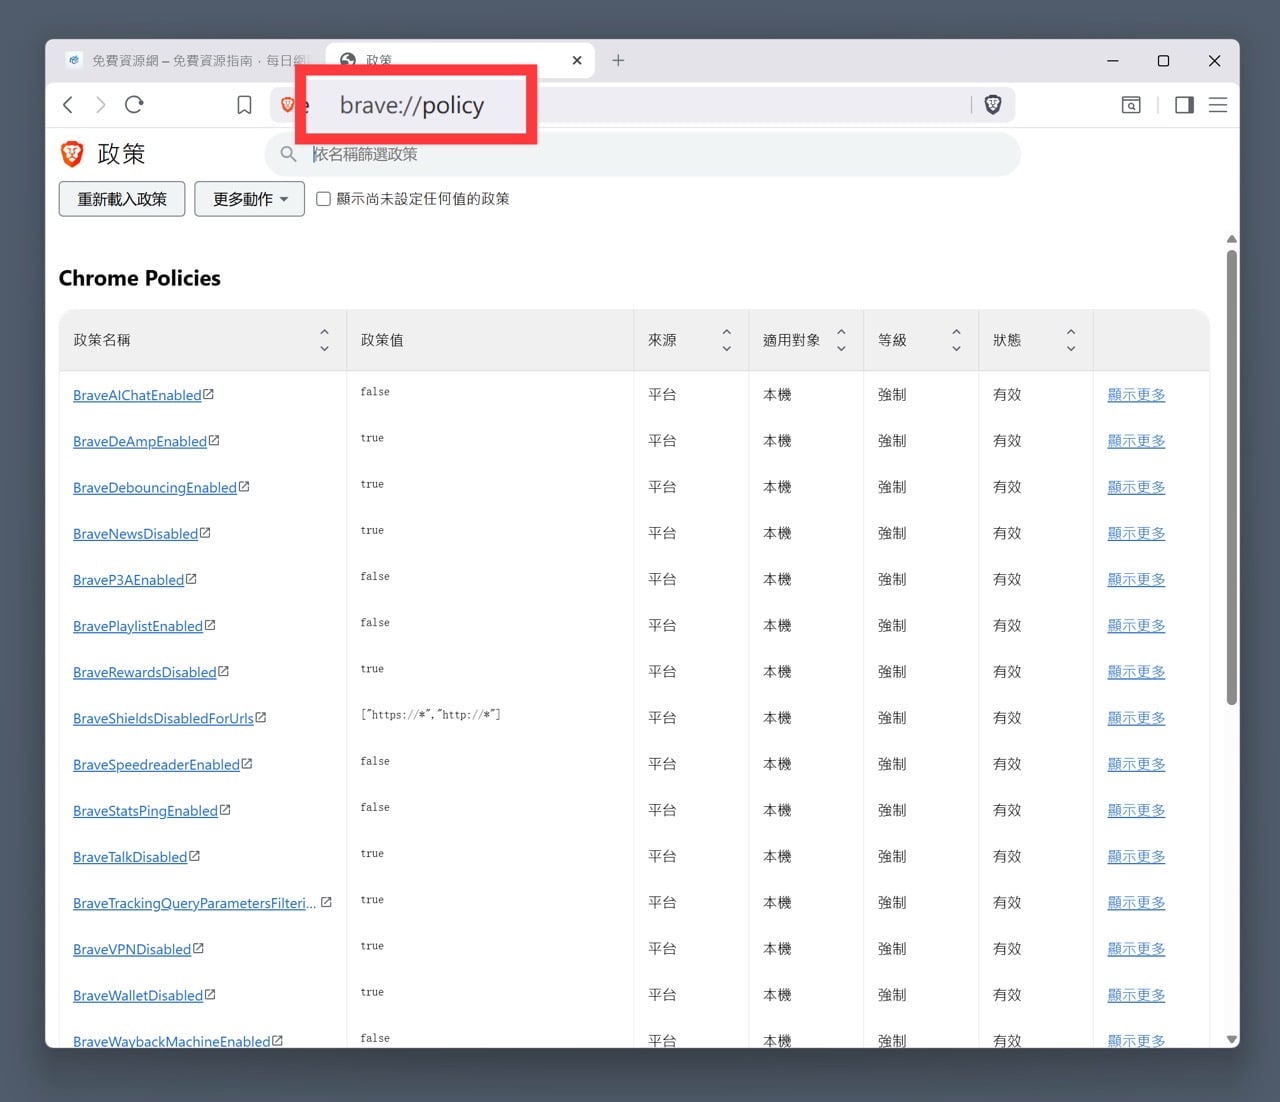Screen dimensions: 1280x1102
Task: Open external doc icon for BraveStatsPingEnabled
Action: click(x=225, y=810)
